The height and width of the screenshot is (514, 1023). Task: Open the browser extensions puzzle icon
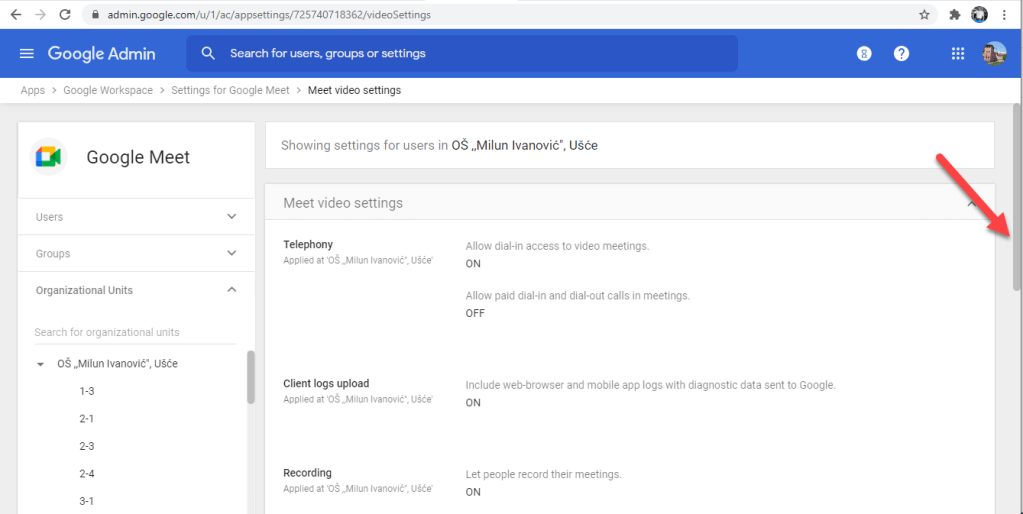[954, 15]
